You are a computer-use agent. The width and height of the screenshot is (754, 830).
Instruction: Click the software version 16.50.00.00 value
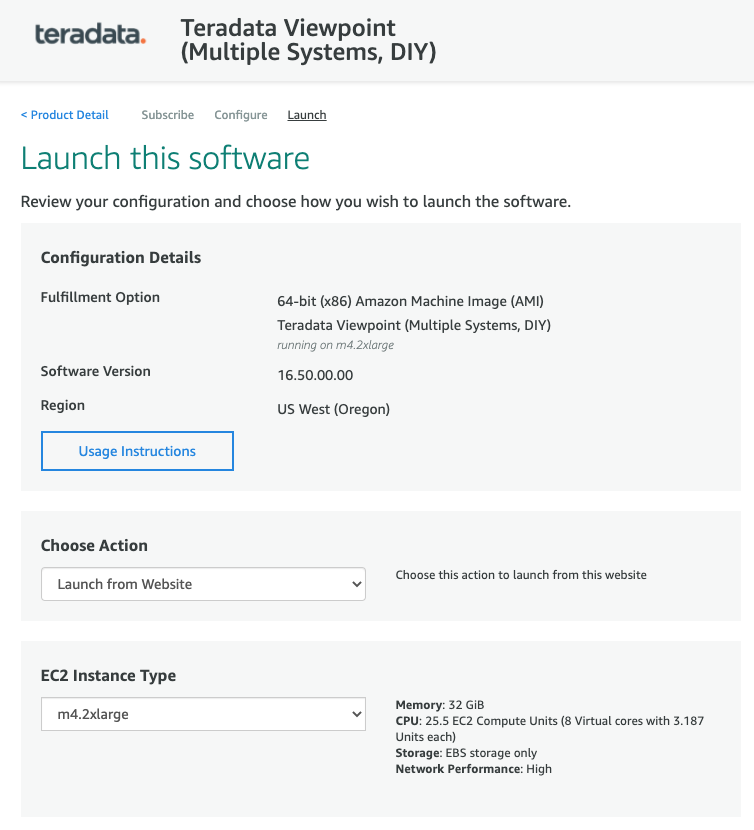[x=315, y=375]
